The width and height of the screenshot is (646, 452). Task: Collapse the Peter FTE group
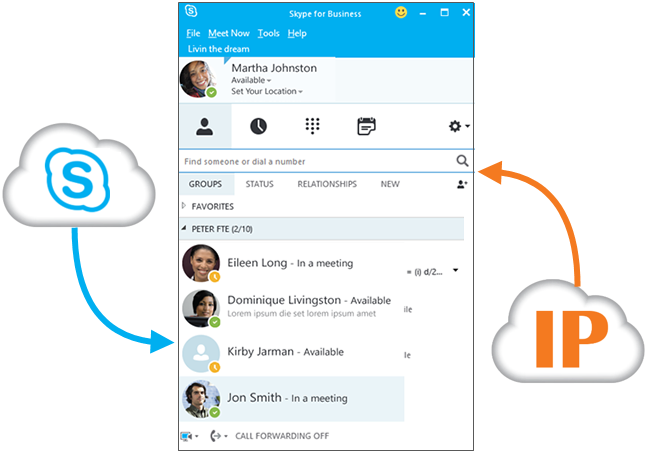pos(184,229)
